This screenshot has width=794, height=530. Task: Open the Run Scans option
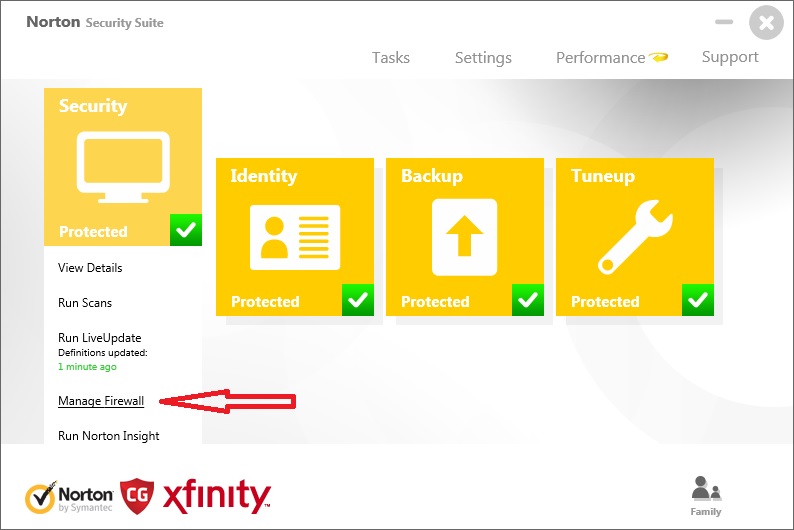point(85,303)
